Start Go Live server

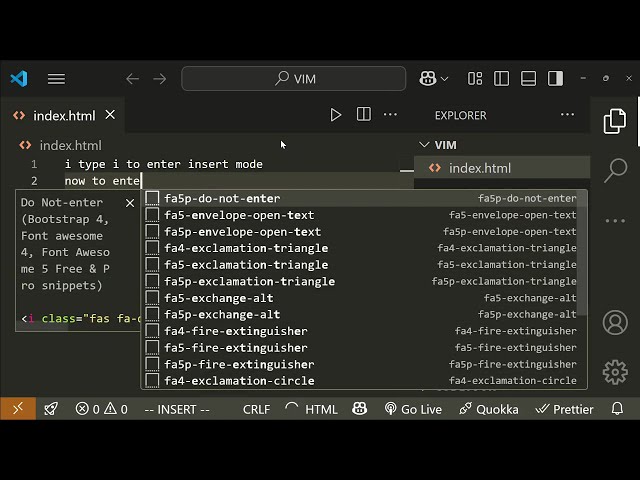pyautogui.click(x=413, y=409)
